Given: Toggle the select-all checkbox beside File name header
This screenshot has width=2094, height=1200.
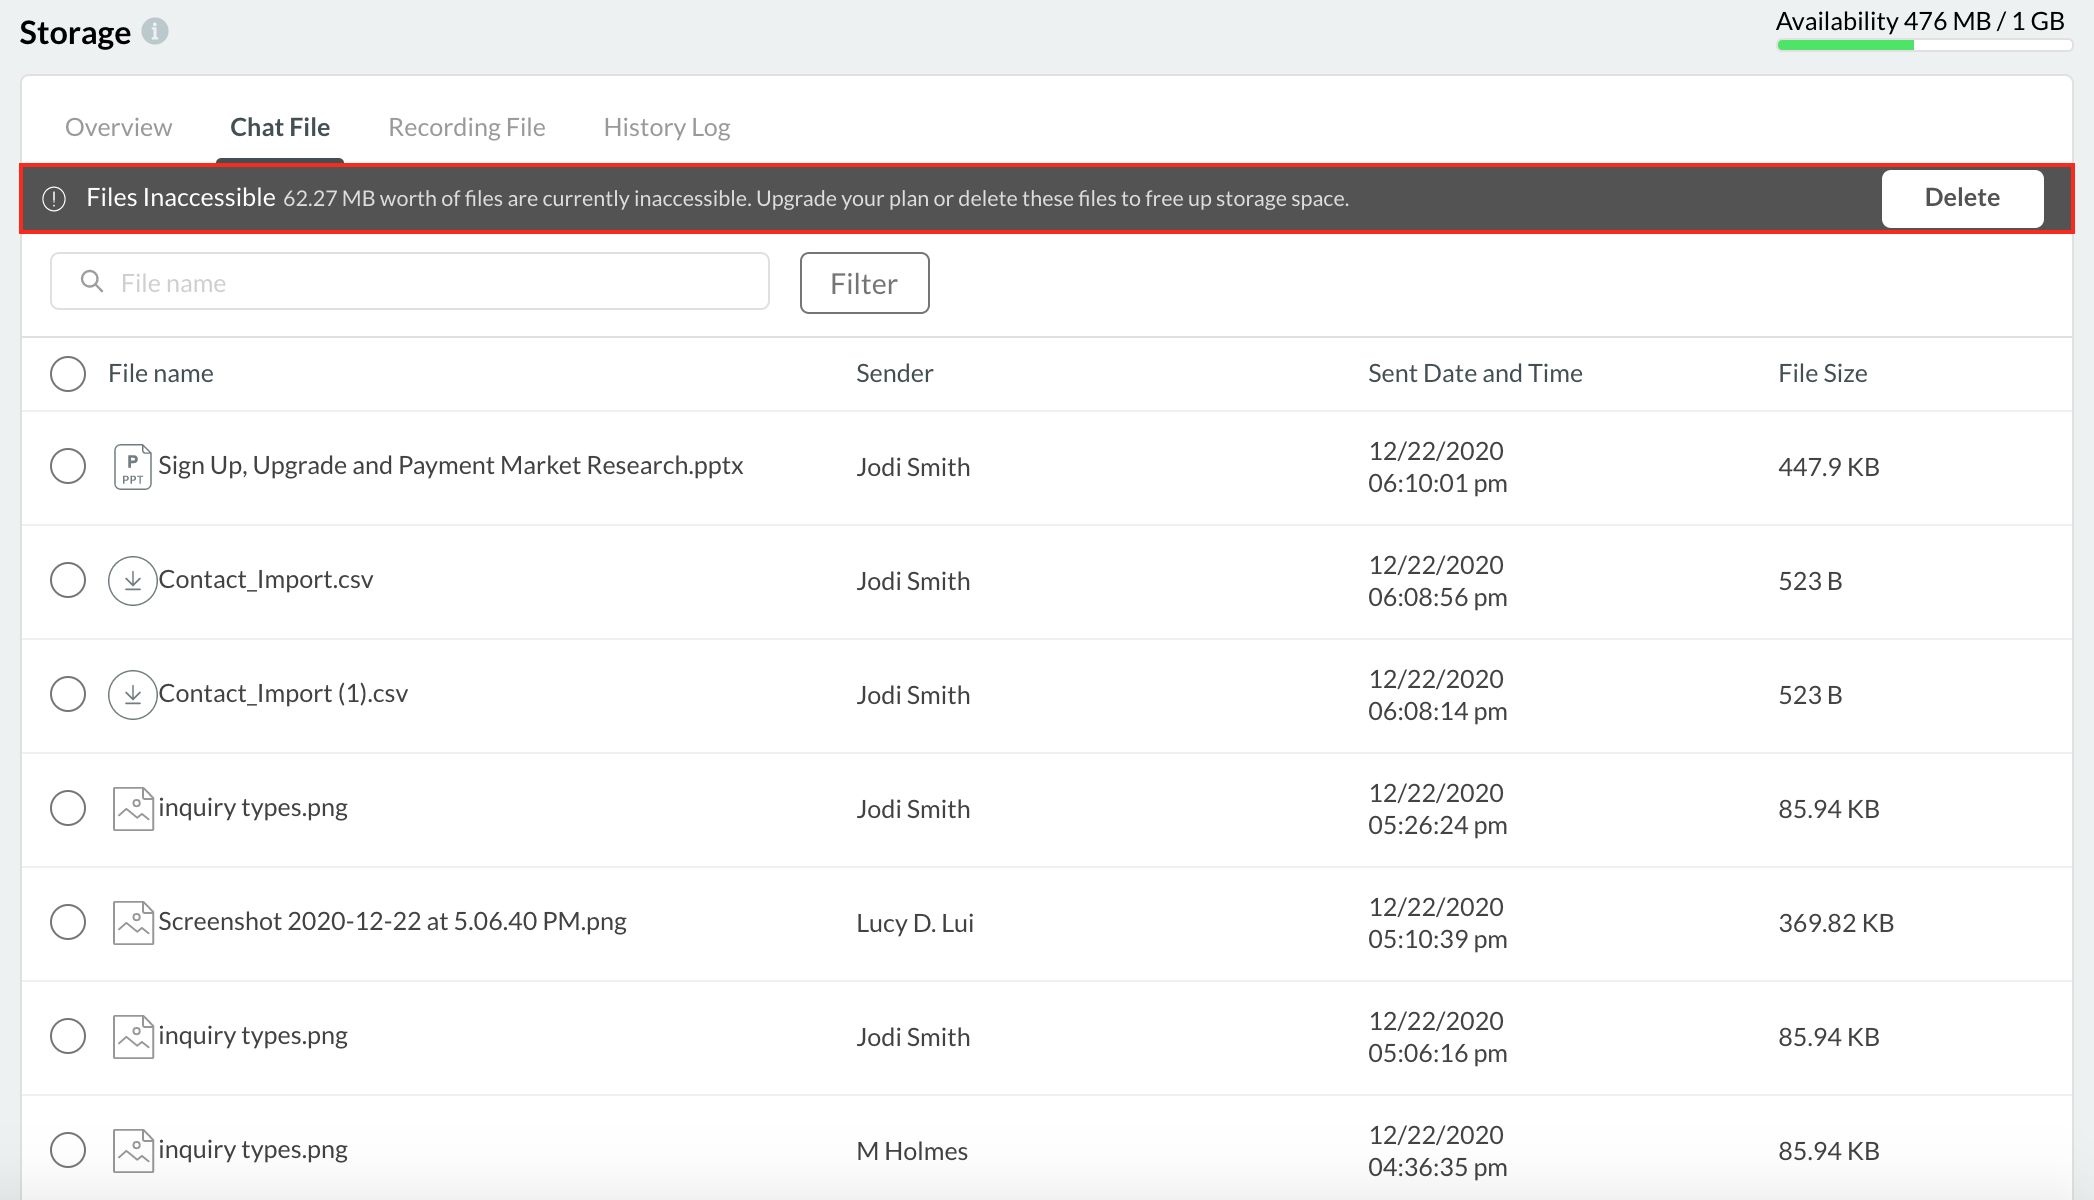Looking at the screenshot, I should pos(68,374).
